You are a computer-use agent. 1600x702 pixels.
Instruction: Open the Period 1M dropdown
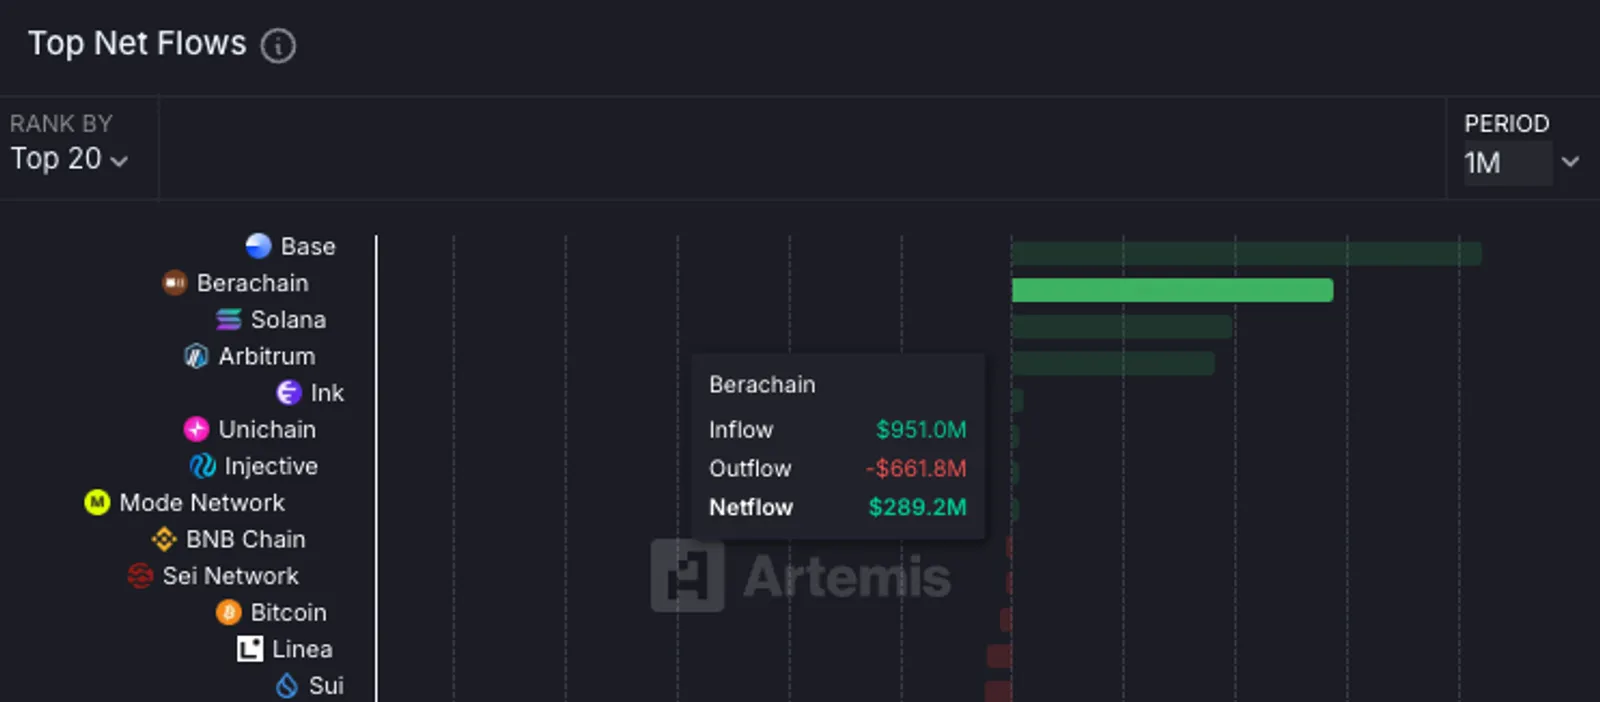1508,163
